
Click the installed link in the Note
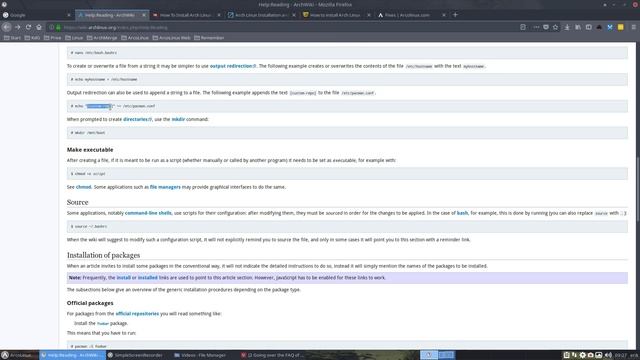[x=147, y=278]
